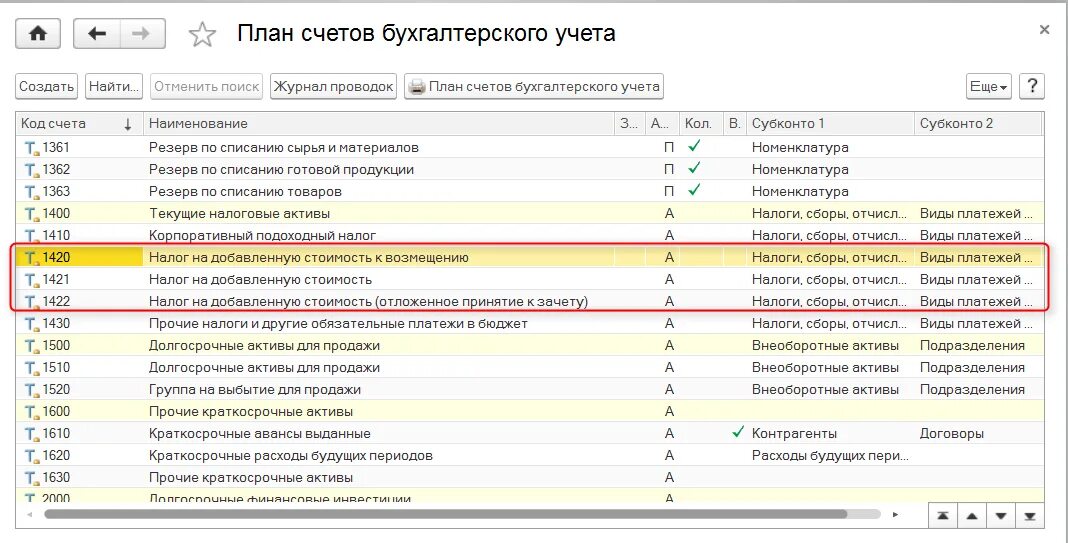Click account icon of row 1520
This screenshot has width=1068, height=543.
click(31, 390)
